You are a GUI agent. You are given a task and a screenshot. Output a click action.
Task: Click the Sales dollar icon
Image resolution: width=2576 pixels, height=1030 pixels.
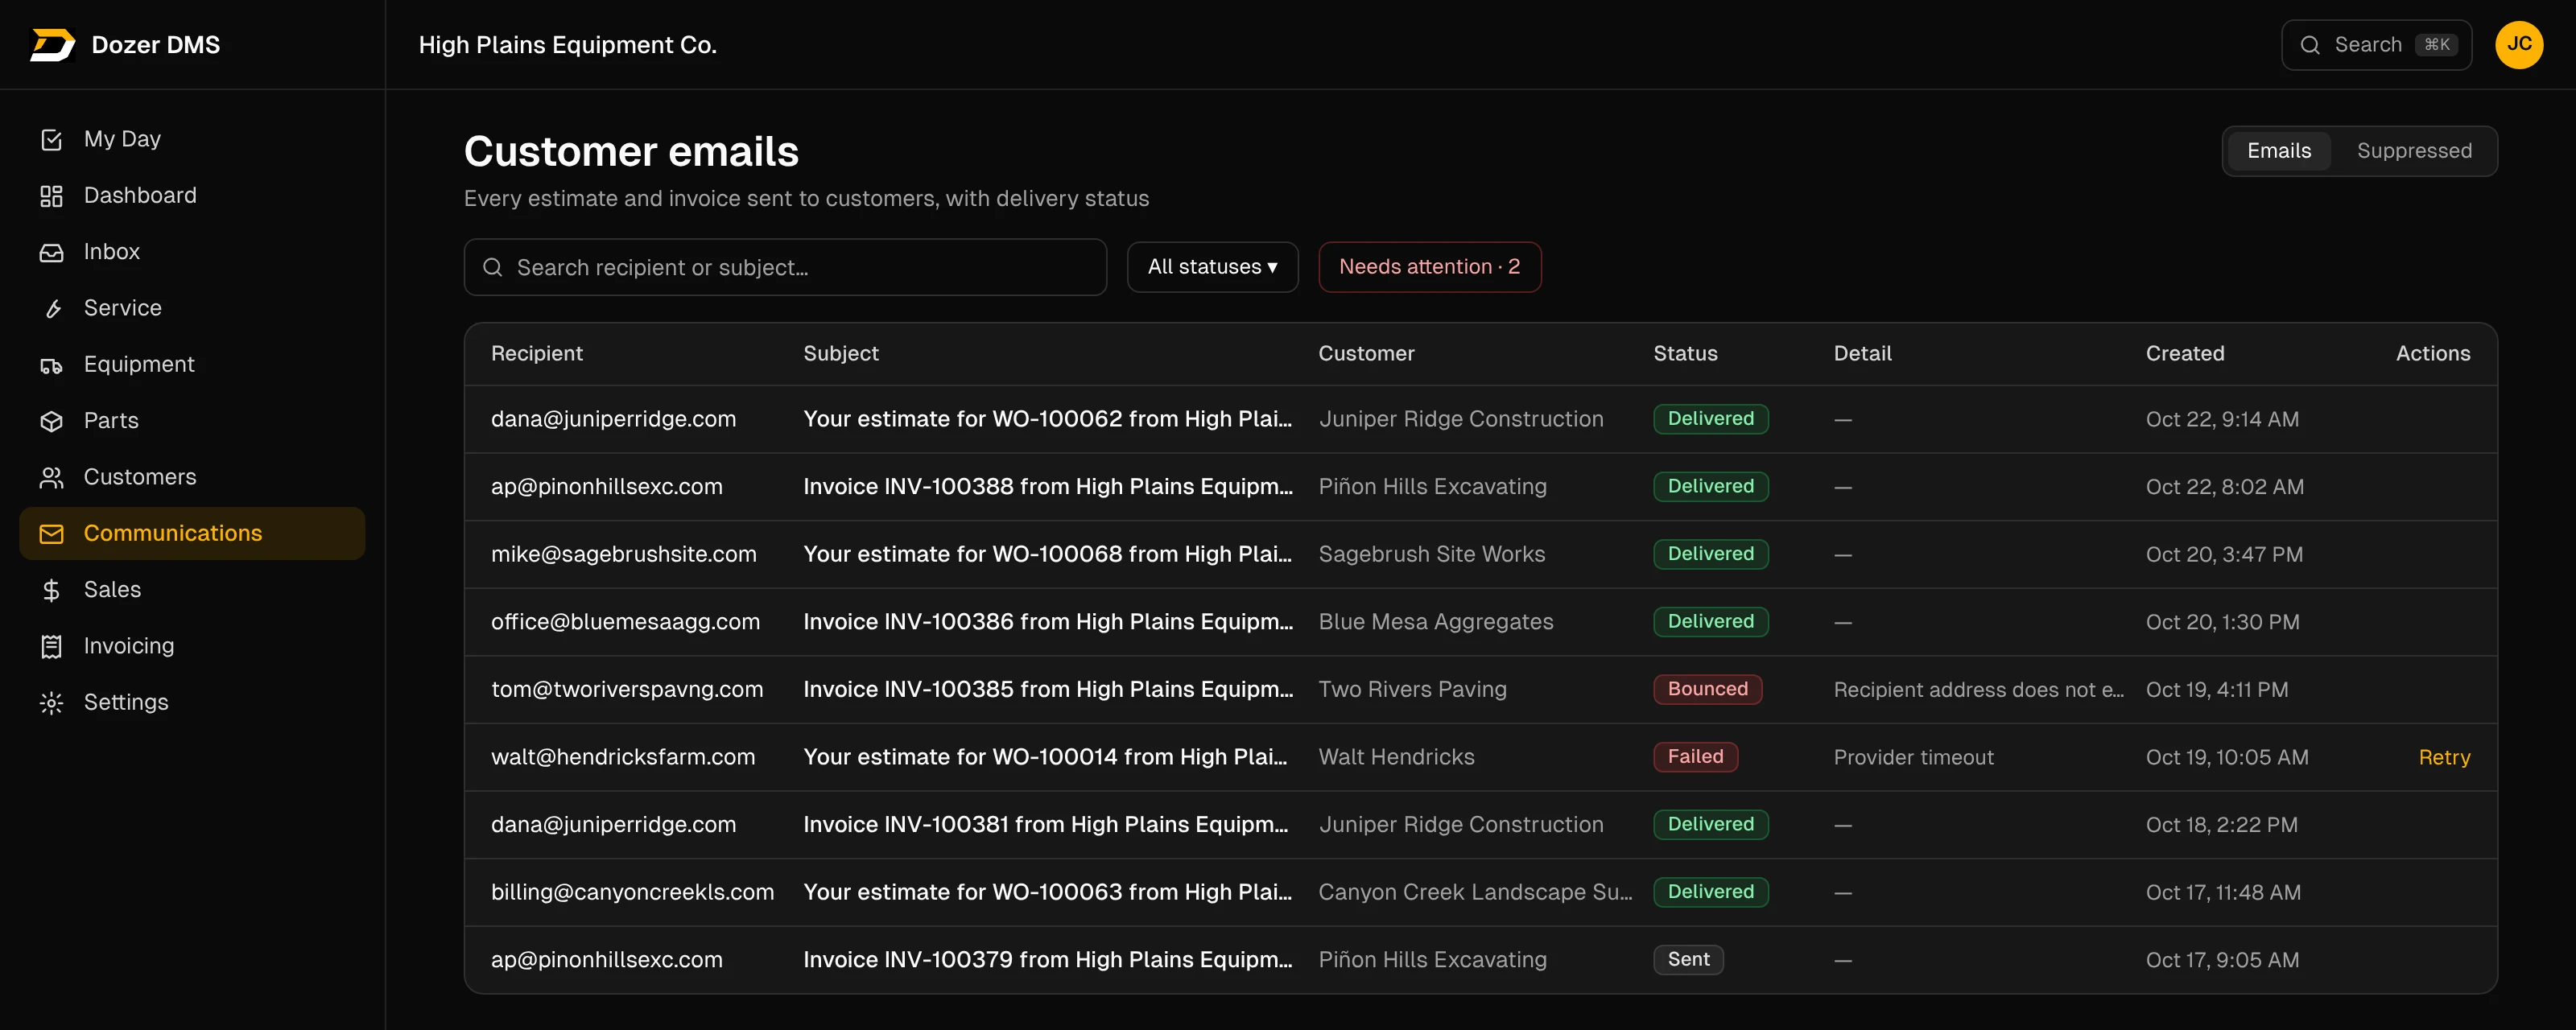(x=51, y=590)
